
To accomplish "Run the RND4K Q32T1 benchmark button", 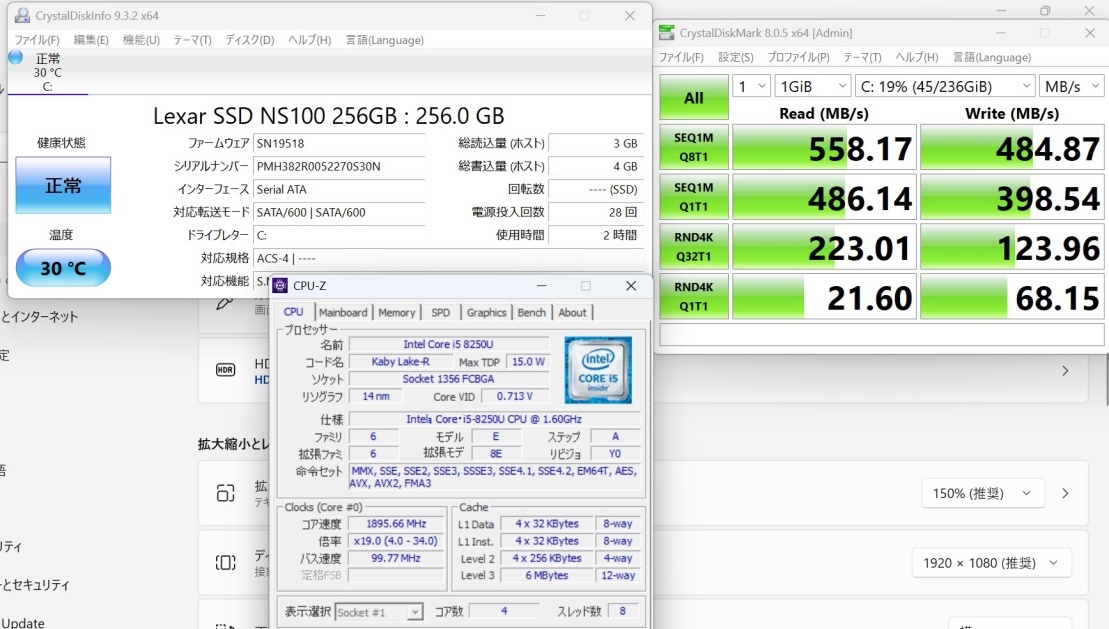I will (694, 247).
